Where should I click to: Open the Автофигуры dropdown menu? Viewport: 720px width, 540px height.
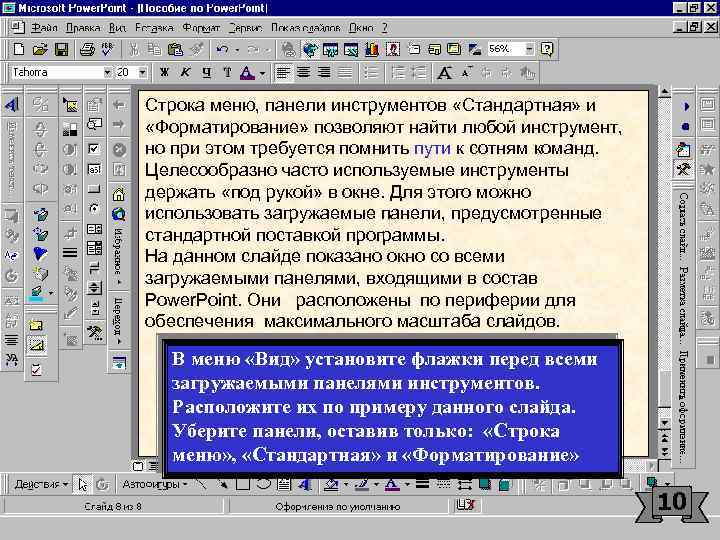(x=155, y=484)
